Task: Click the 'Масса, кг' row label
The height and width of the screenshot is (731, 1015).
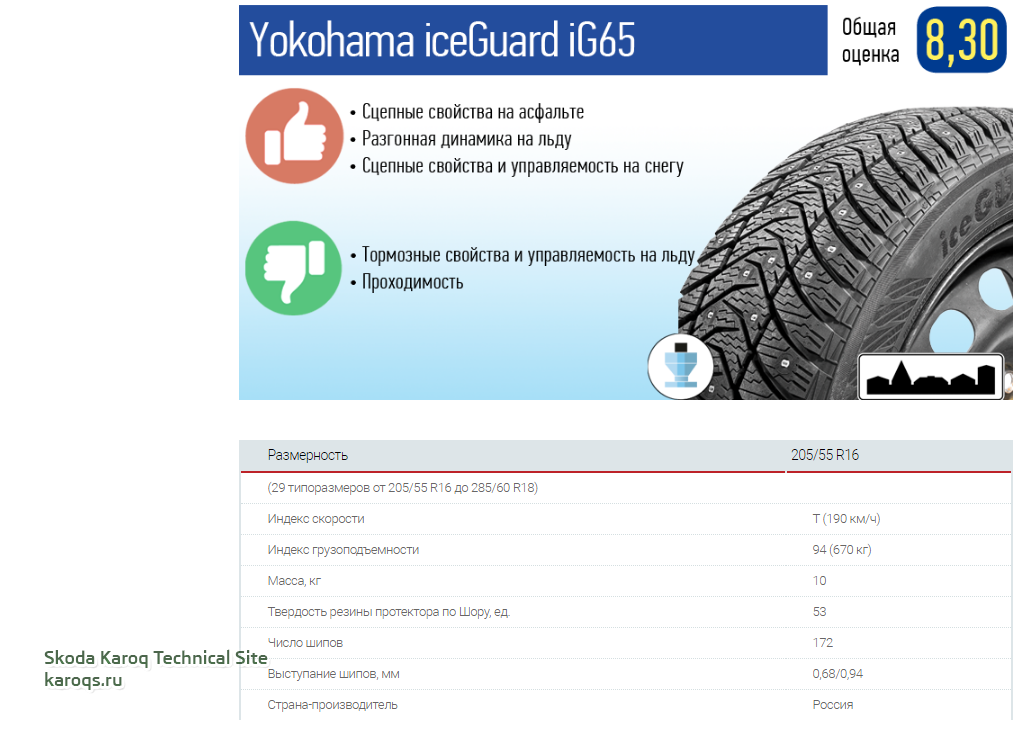Action: (x=294, y=581)
